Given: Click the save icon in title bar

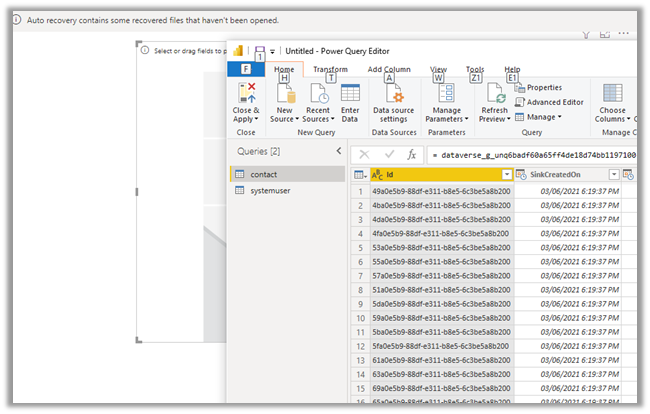Looking at the screenshot, I should [259, 51].
